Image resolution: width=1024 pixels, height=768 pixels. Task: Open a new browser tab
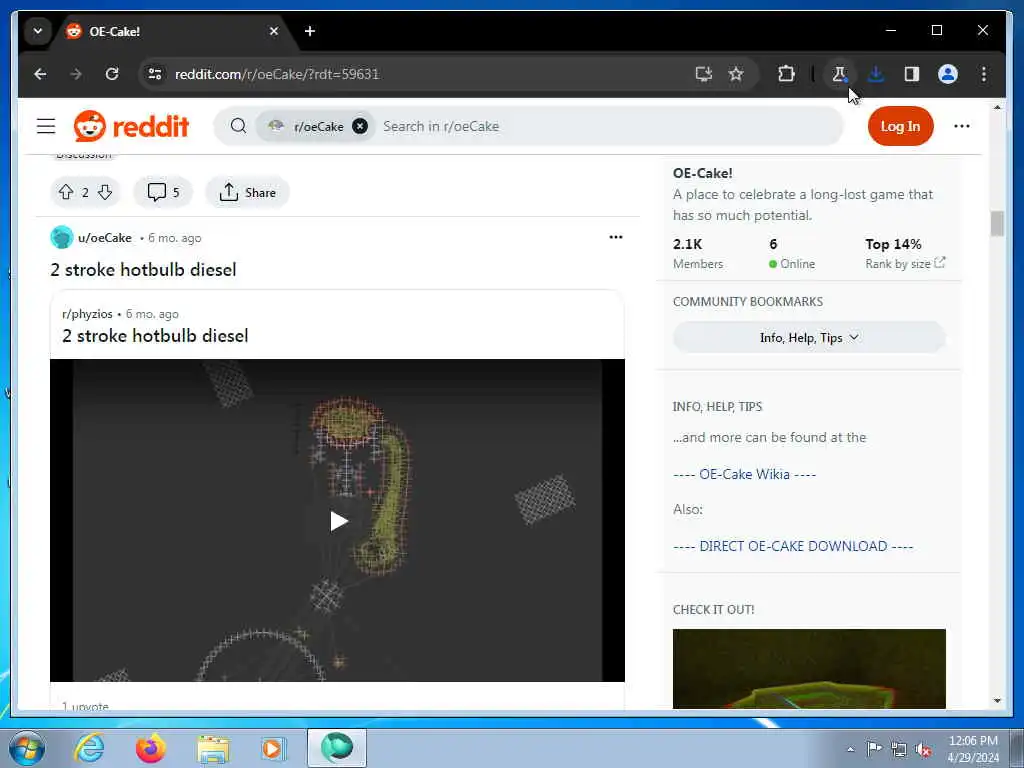click(x=310, y=31)
